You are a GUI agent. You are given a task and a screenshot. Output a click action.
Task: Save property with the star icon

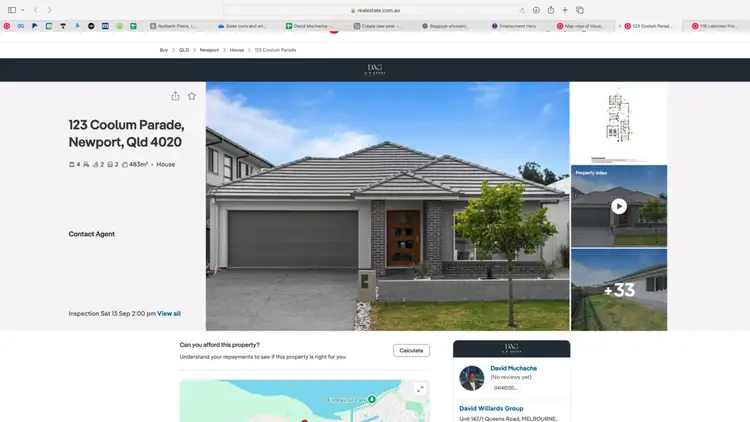pos(192,96)
